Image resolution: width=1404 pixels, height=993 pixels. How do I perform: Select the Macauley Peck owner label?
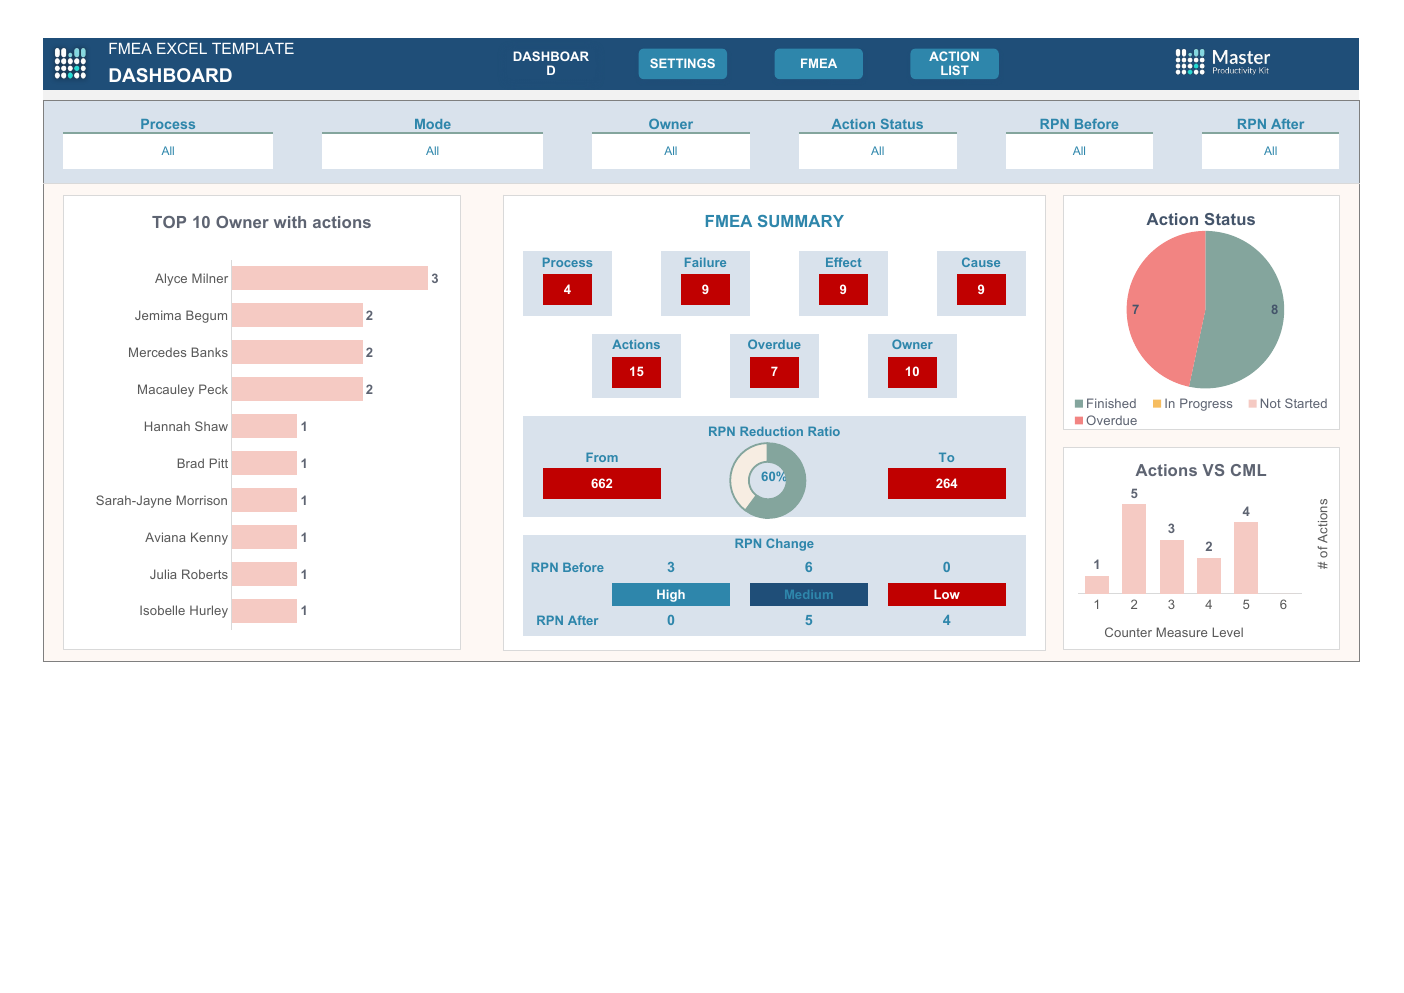coord(182,389)
